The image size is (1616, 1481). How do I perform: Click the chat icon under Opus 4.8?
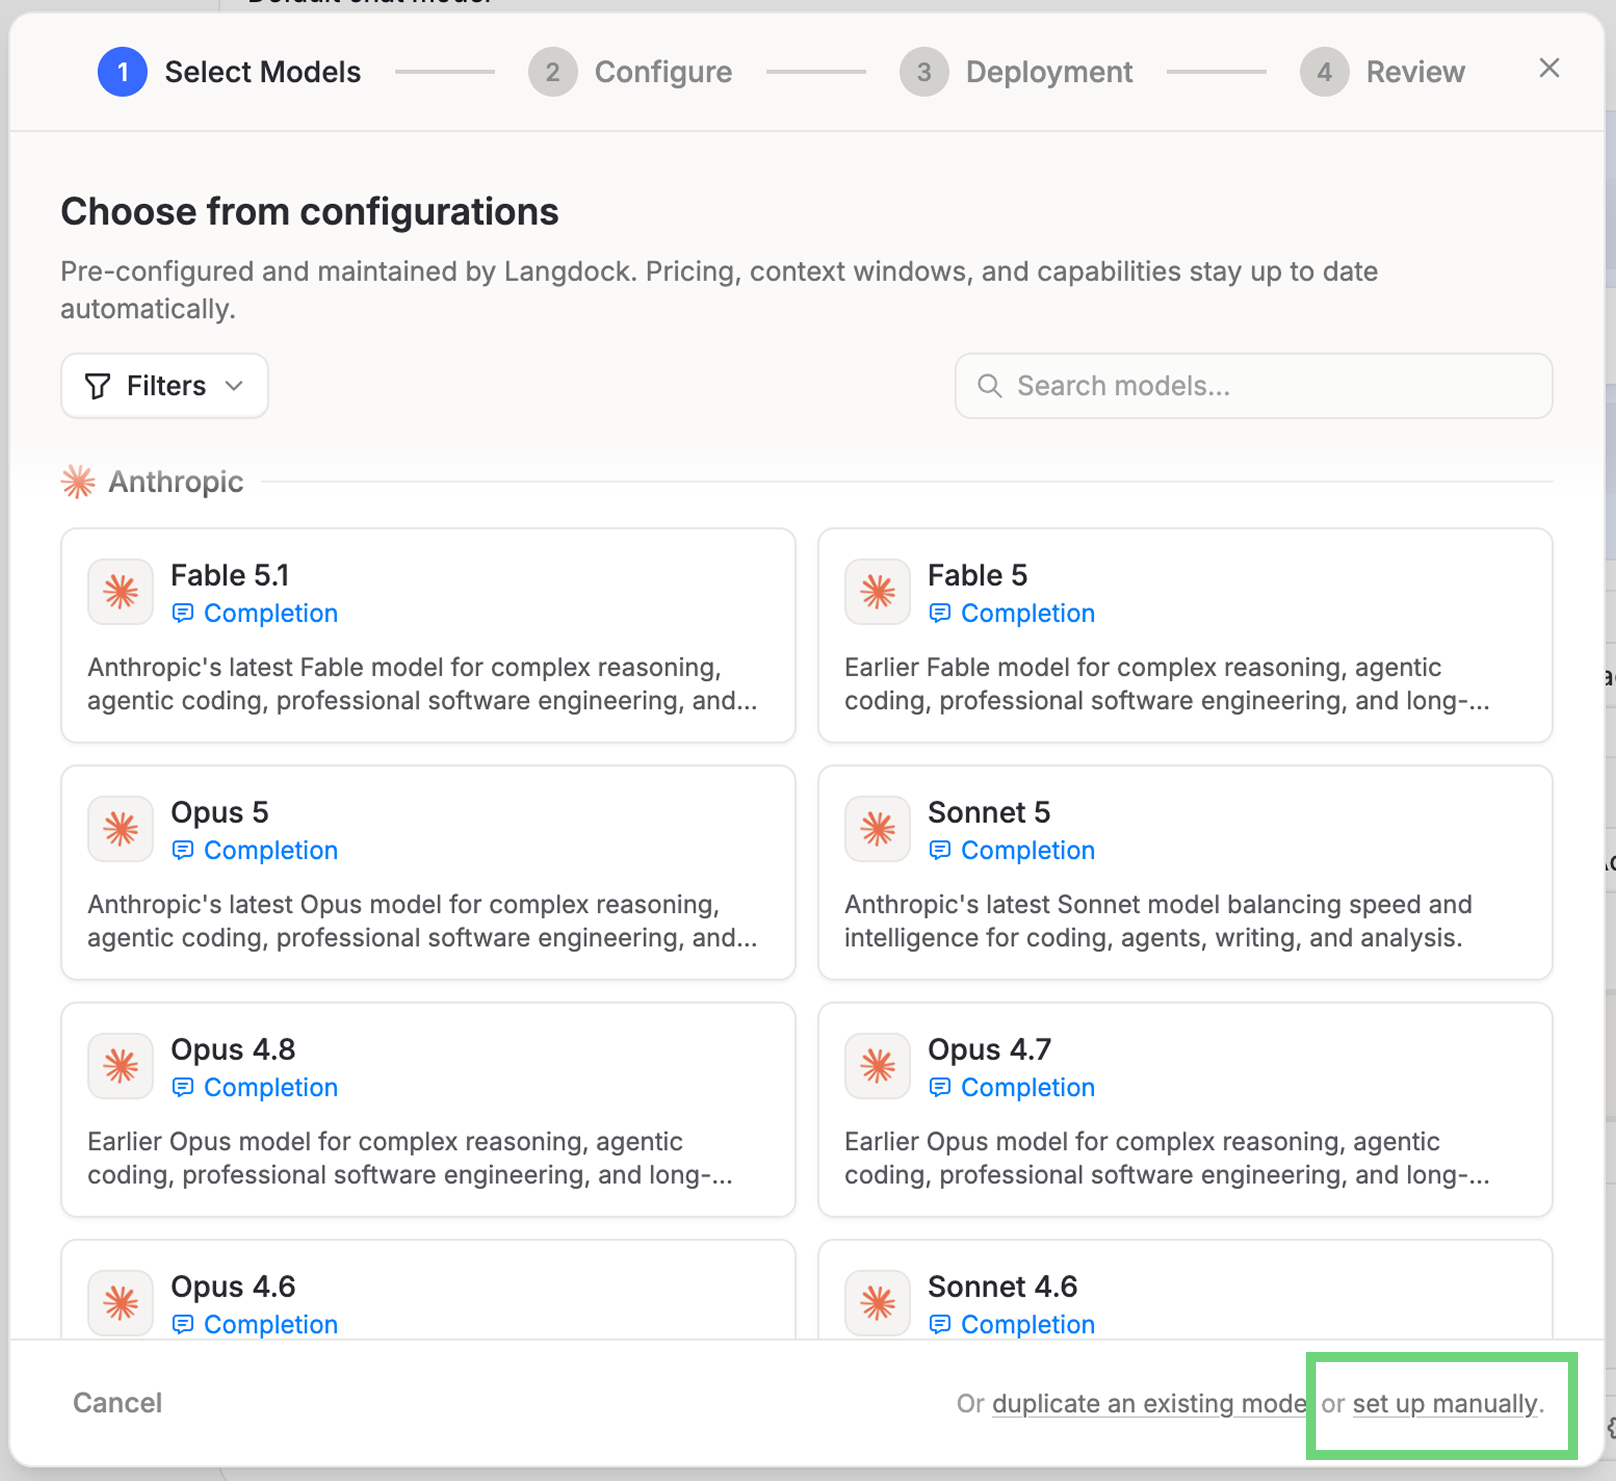click(182, 1087)
